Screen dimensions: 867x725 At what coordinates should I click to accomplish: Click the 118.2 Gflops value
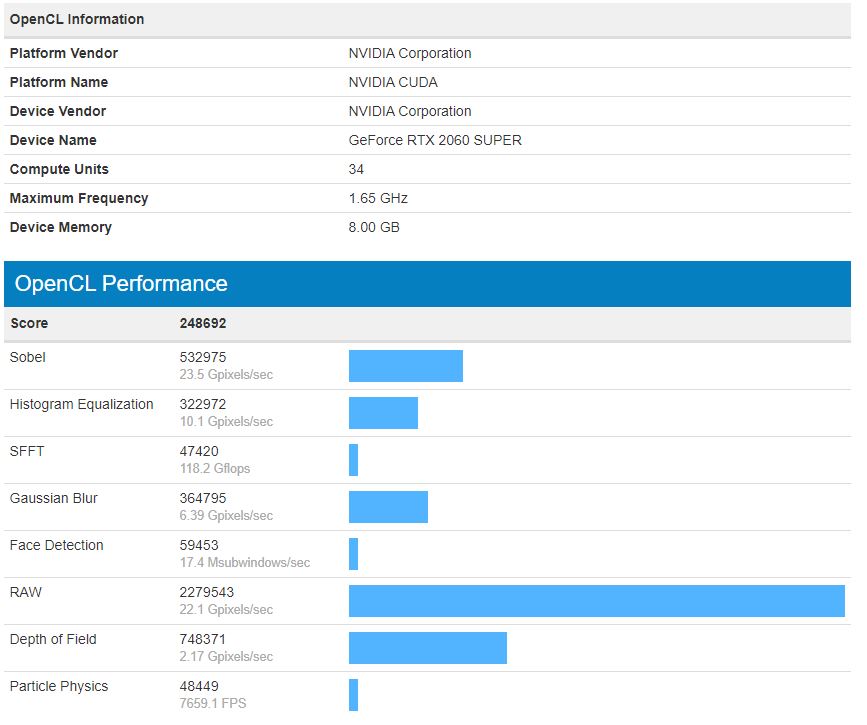(x=215, y=468)
